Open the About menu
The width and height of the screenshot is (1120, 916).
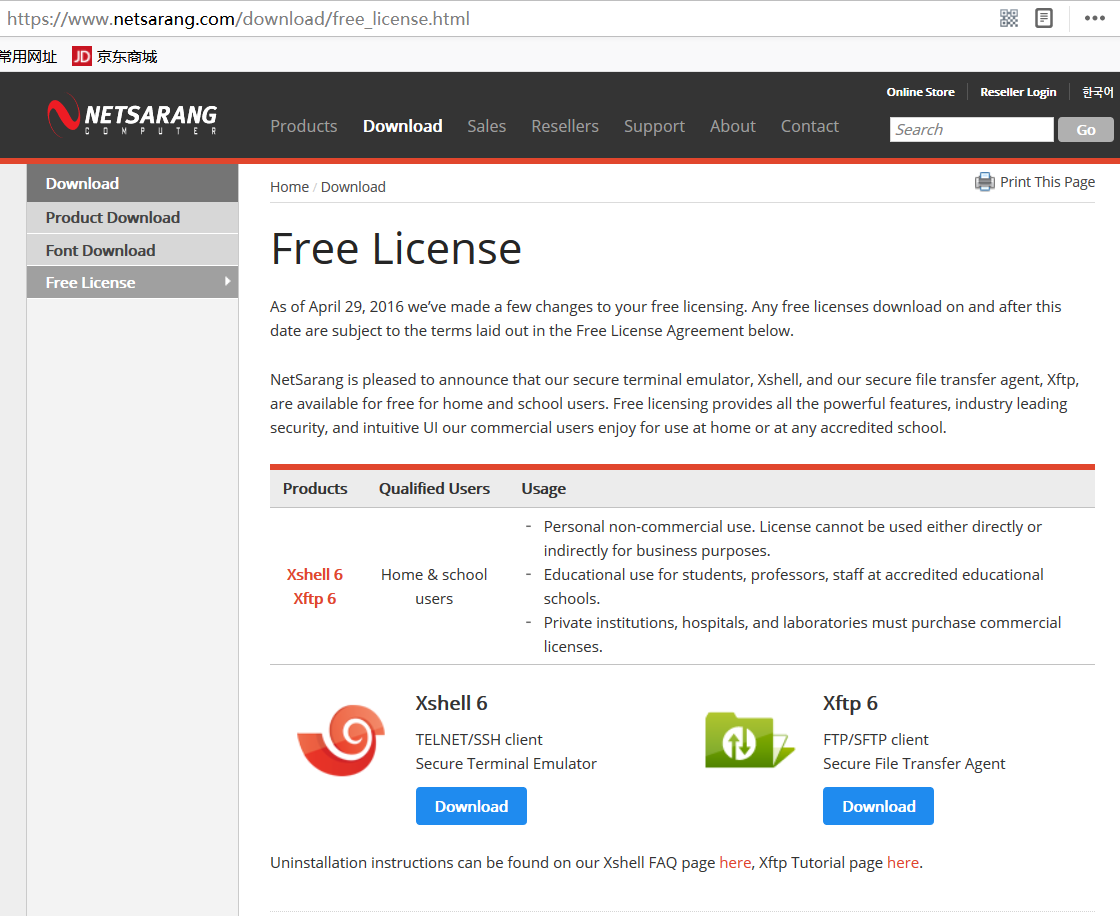[733, 126]
